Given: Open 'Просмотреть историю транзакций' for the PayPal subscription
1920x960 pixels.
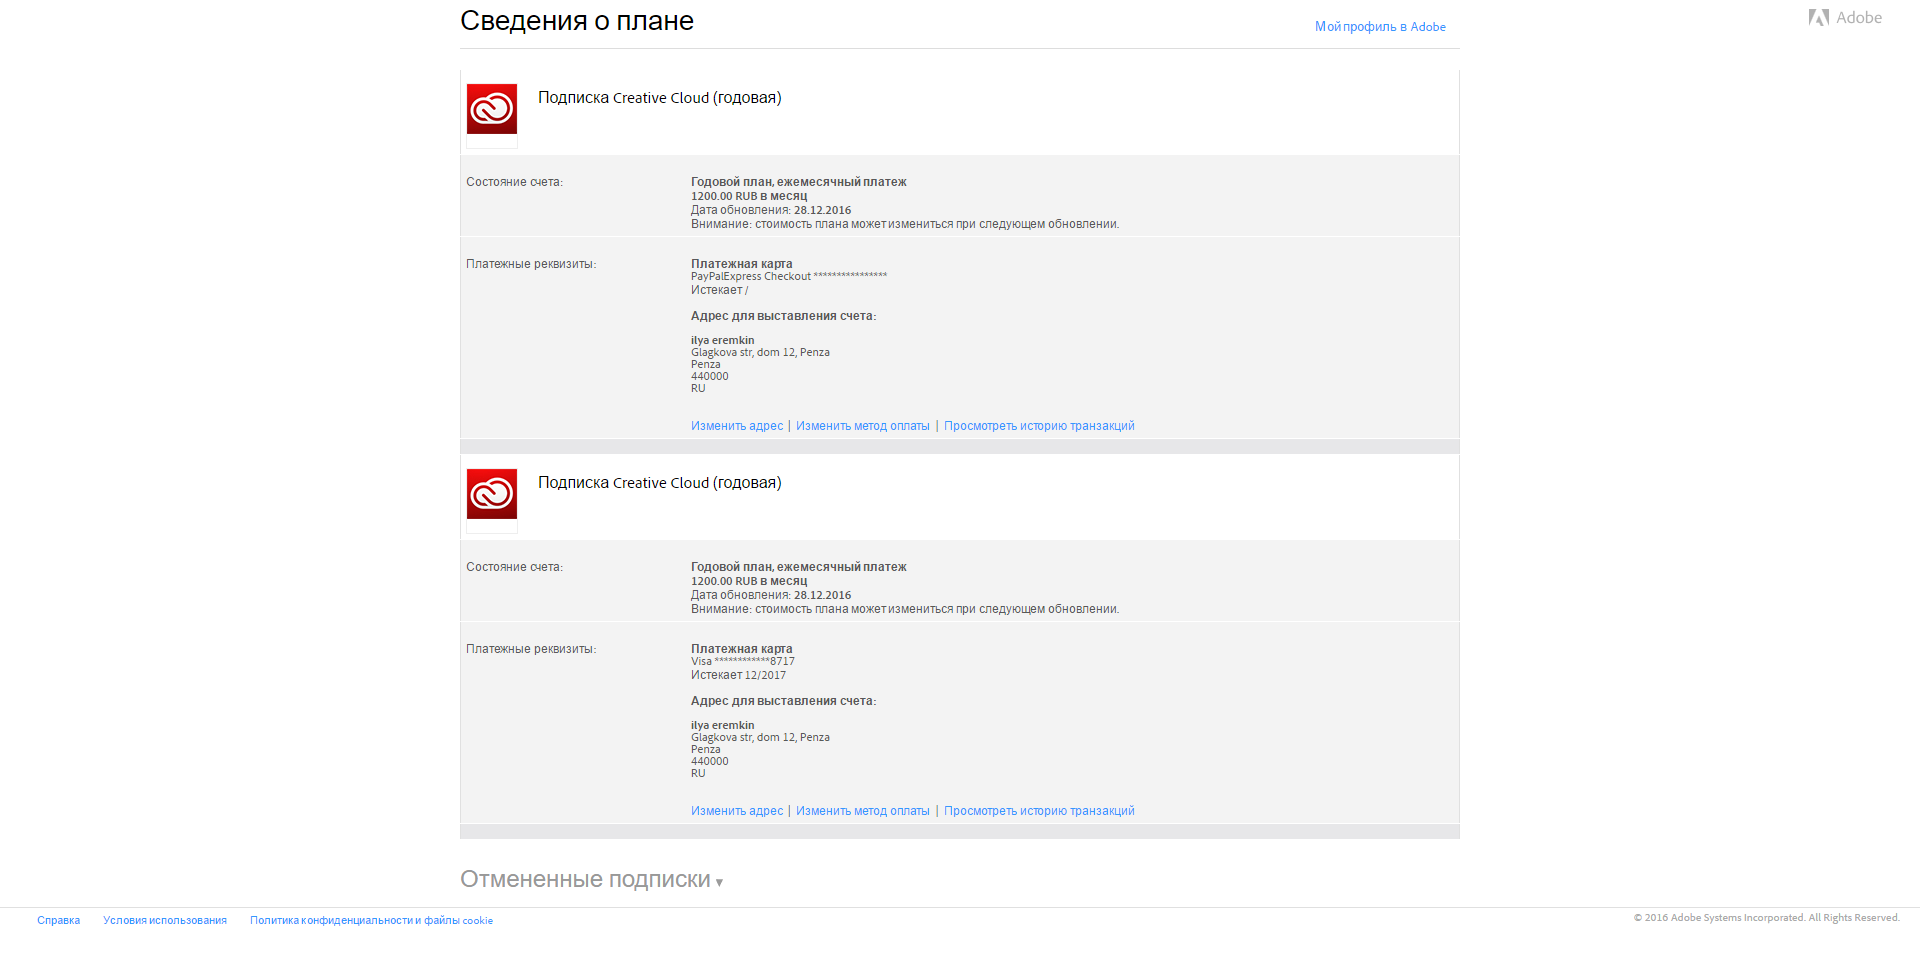Looking at the screenshot, I should click(x=1038, y=426).
